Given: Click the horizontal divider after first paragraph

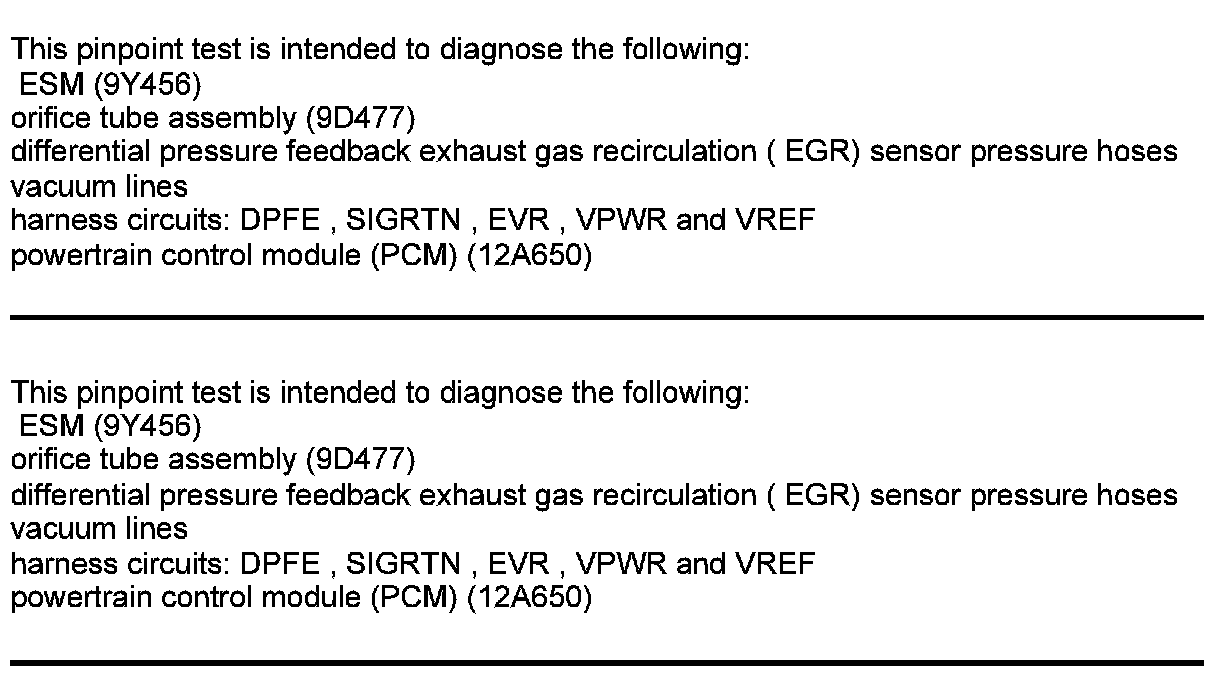Looking at the screenshot, I should tap(607, 317).
